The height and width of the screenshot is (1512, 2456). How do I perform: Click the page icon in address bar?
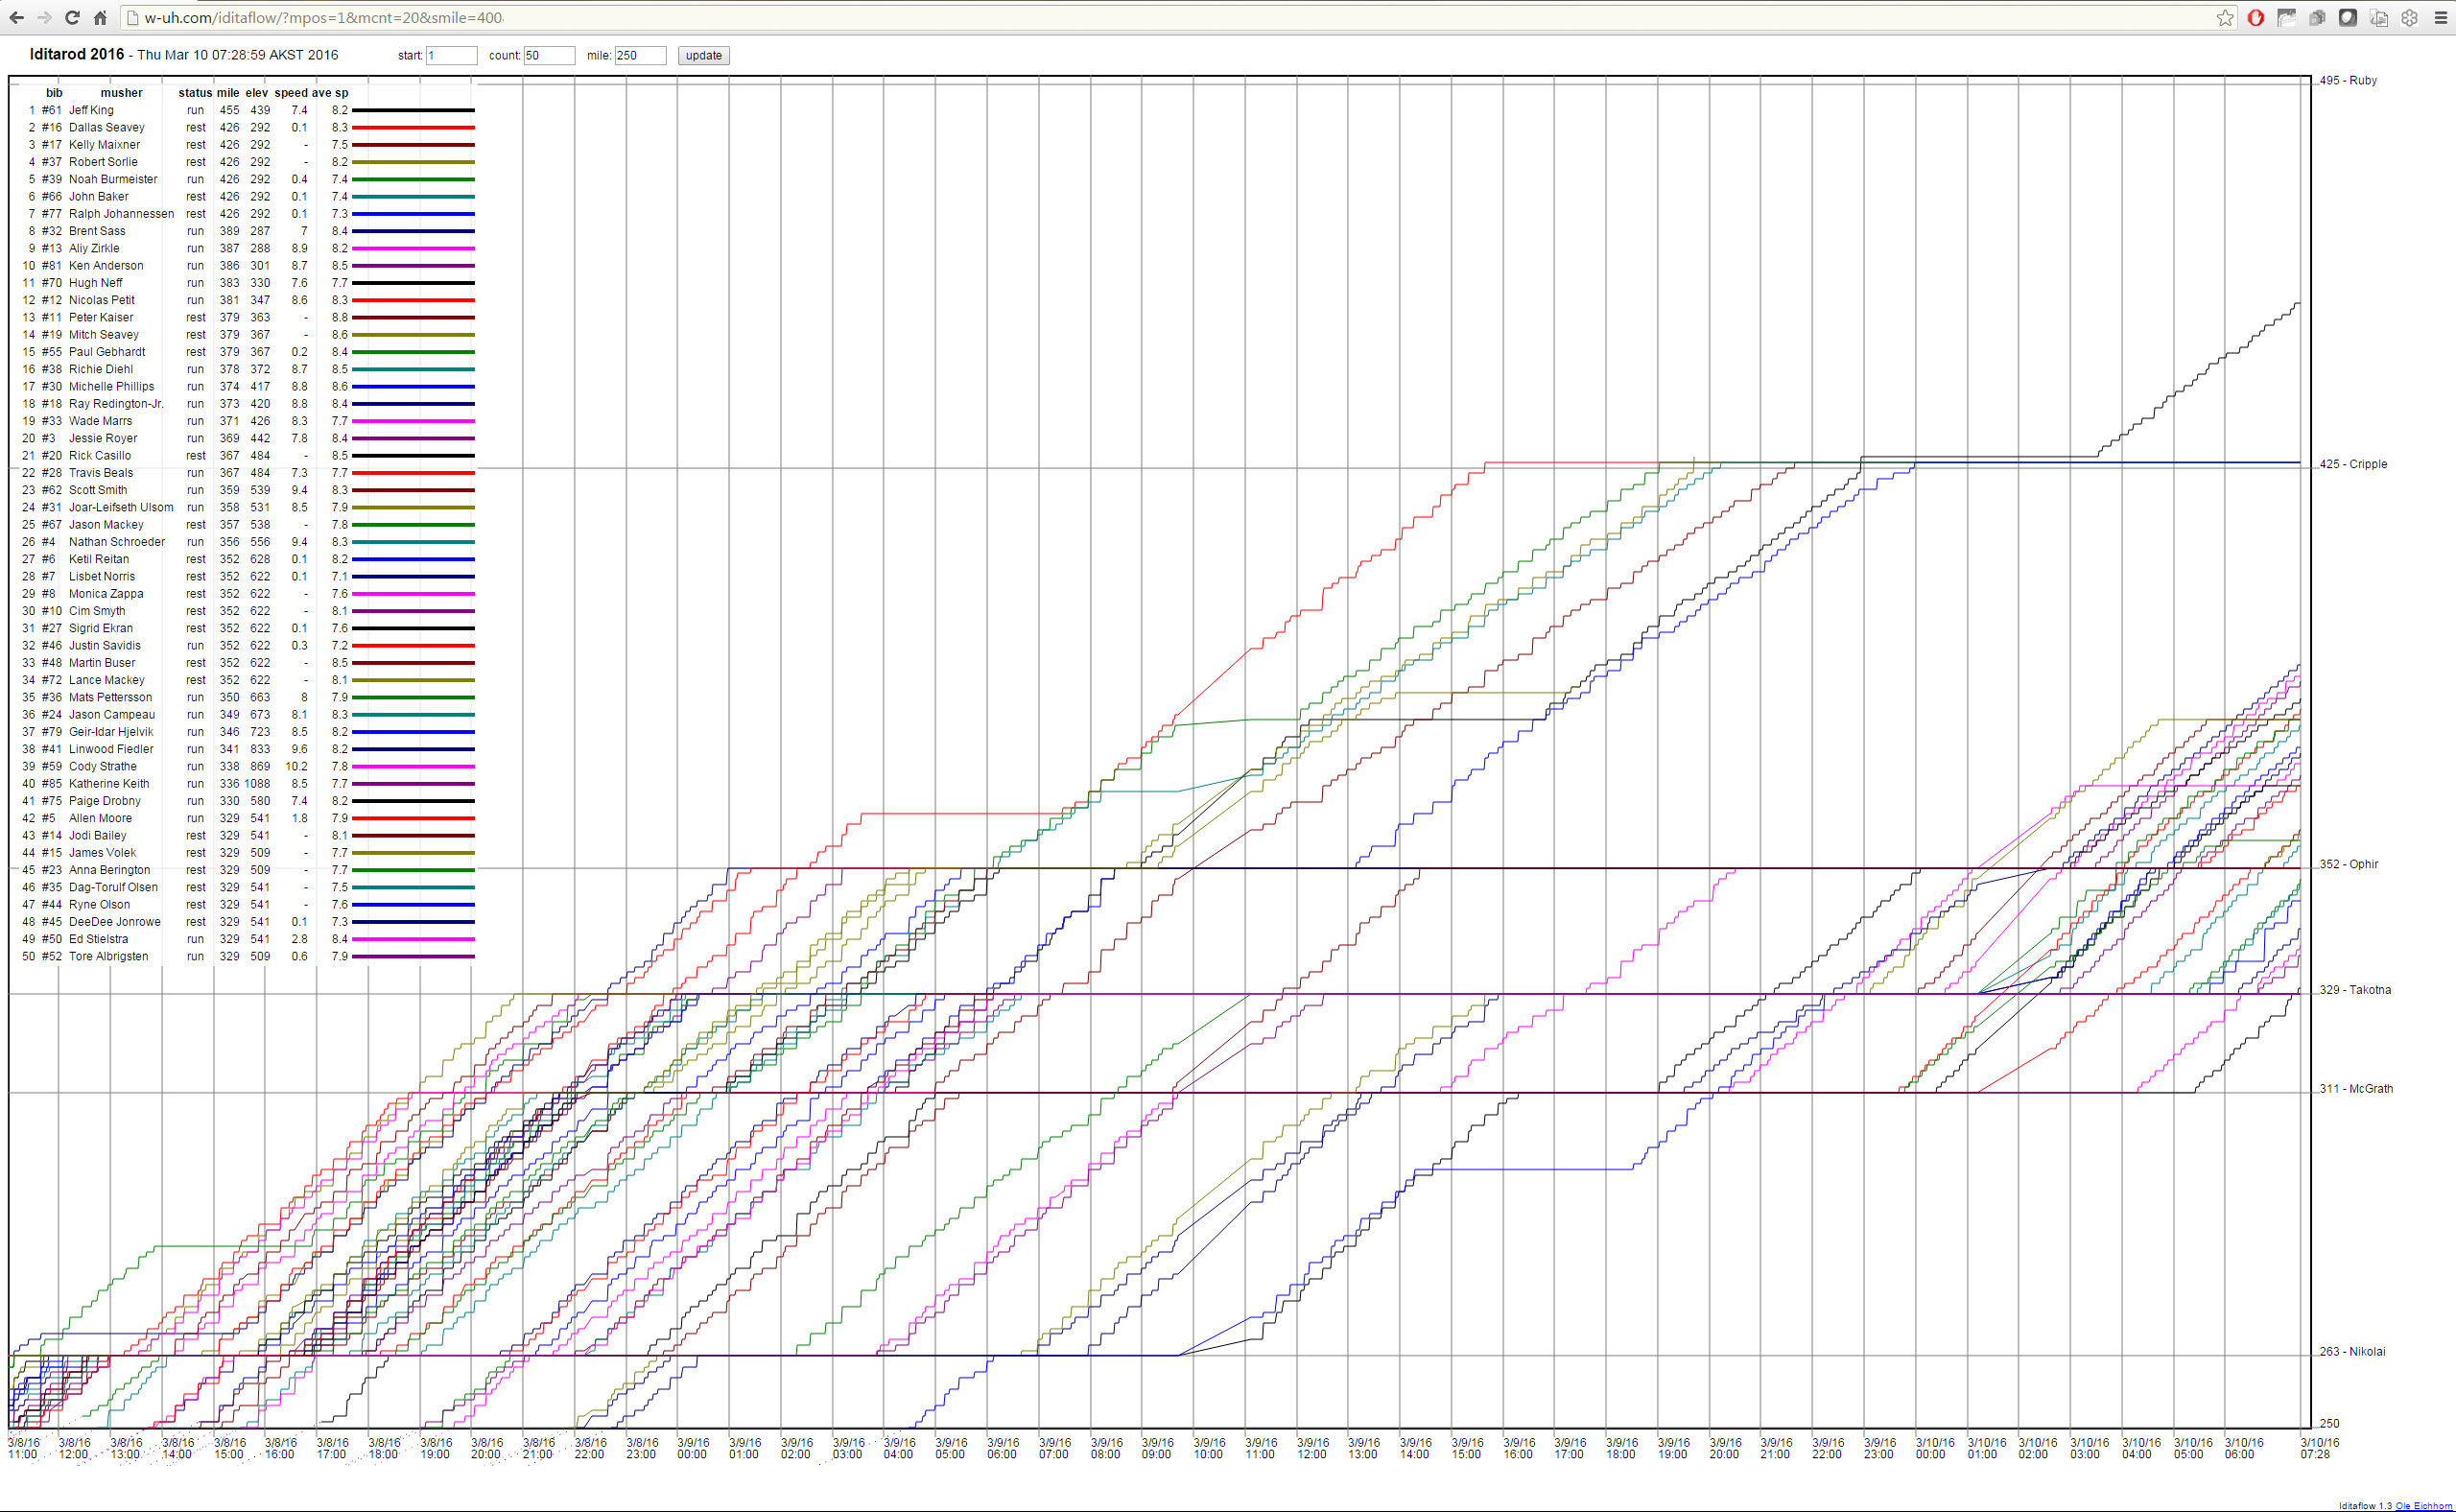[131, 18]
